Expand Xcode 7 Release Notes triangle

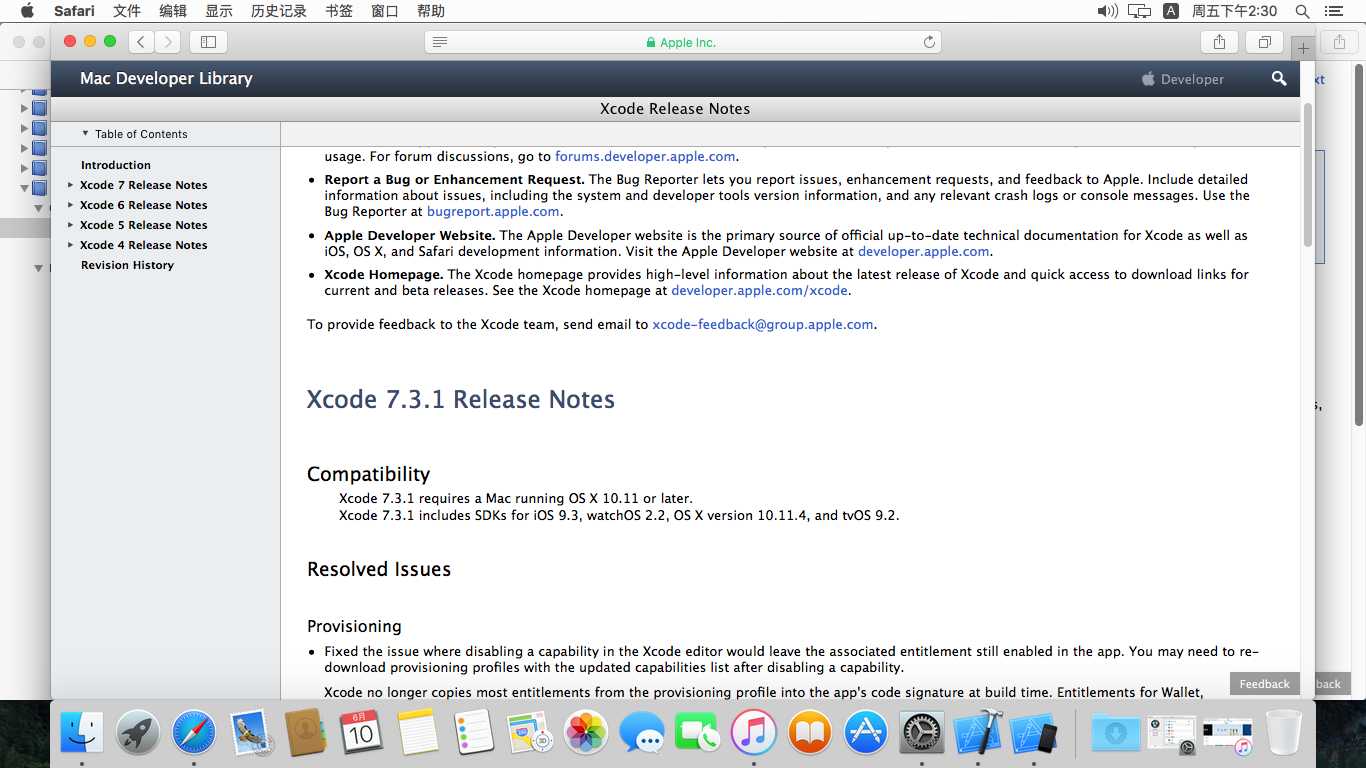tap(70, 185)
